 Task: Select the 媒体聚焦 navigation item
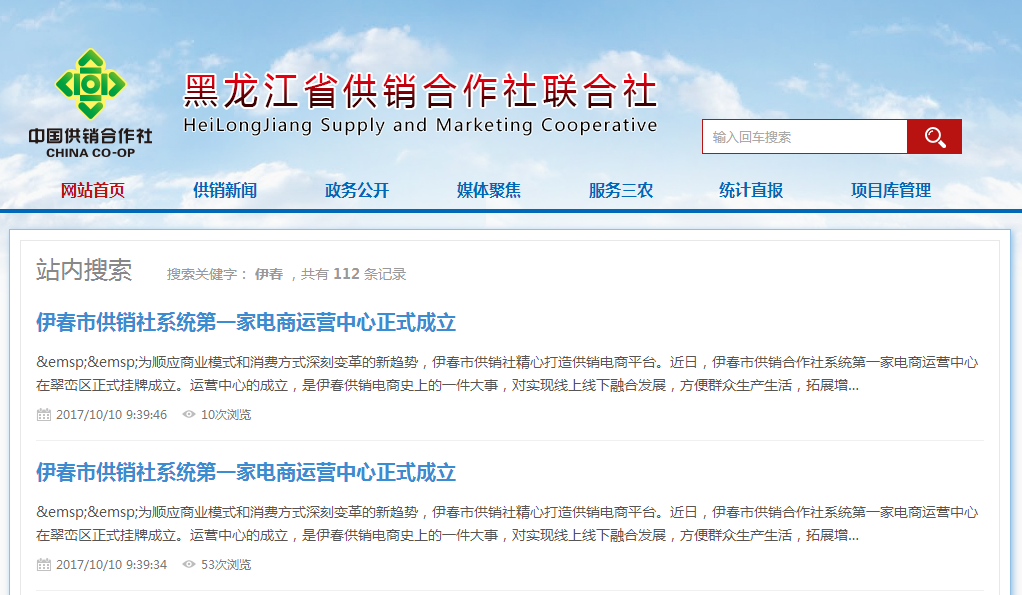pyautogui.click(x=489, y=190)
